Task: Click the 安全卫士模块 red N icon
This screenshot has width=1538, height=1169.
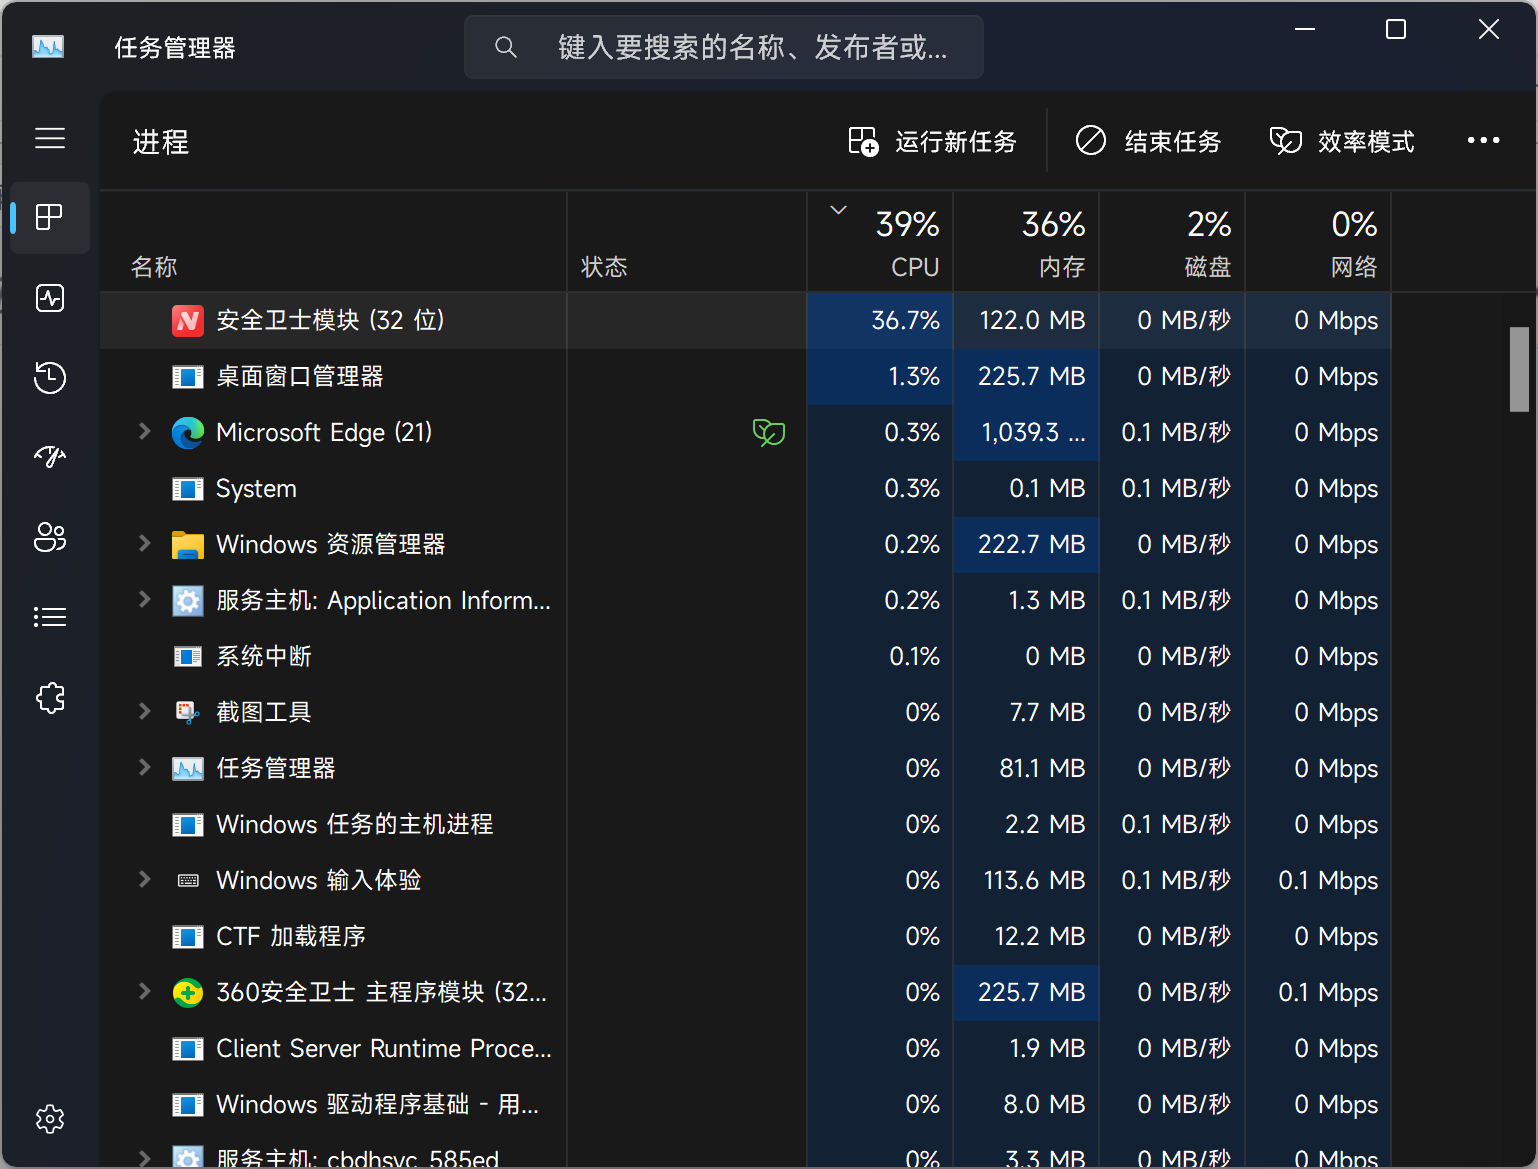Action: tap(188, 320)
